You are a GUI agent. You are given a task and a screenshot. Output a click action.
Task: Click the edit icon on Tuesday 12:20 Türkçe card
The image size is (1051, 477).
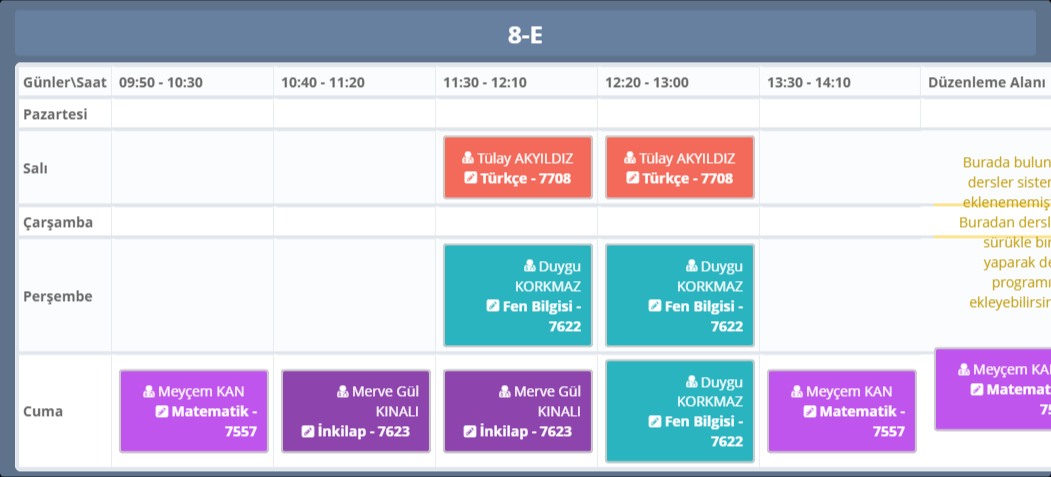pos(633,178)
